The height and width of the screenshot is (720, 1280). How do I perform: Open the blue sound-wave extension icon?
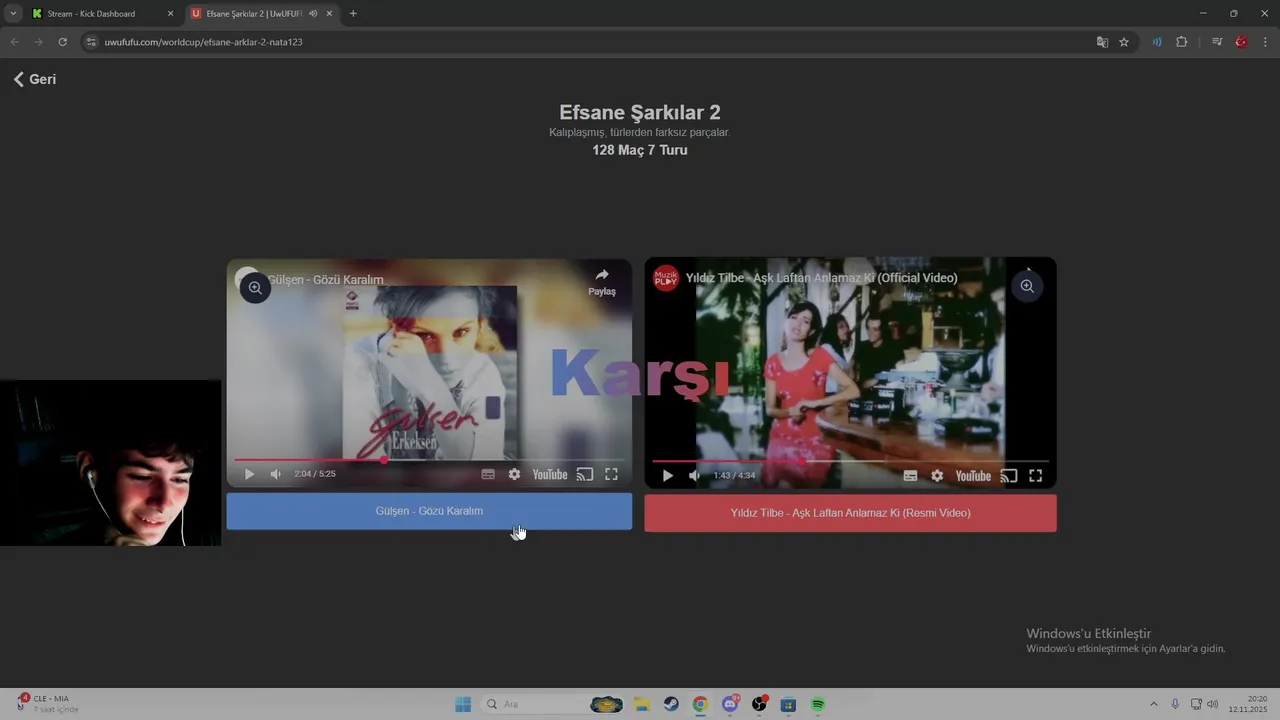tap(1157, 42)
